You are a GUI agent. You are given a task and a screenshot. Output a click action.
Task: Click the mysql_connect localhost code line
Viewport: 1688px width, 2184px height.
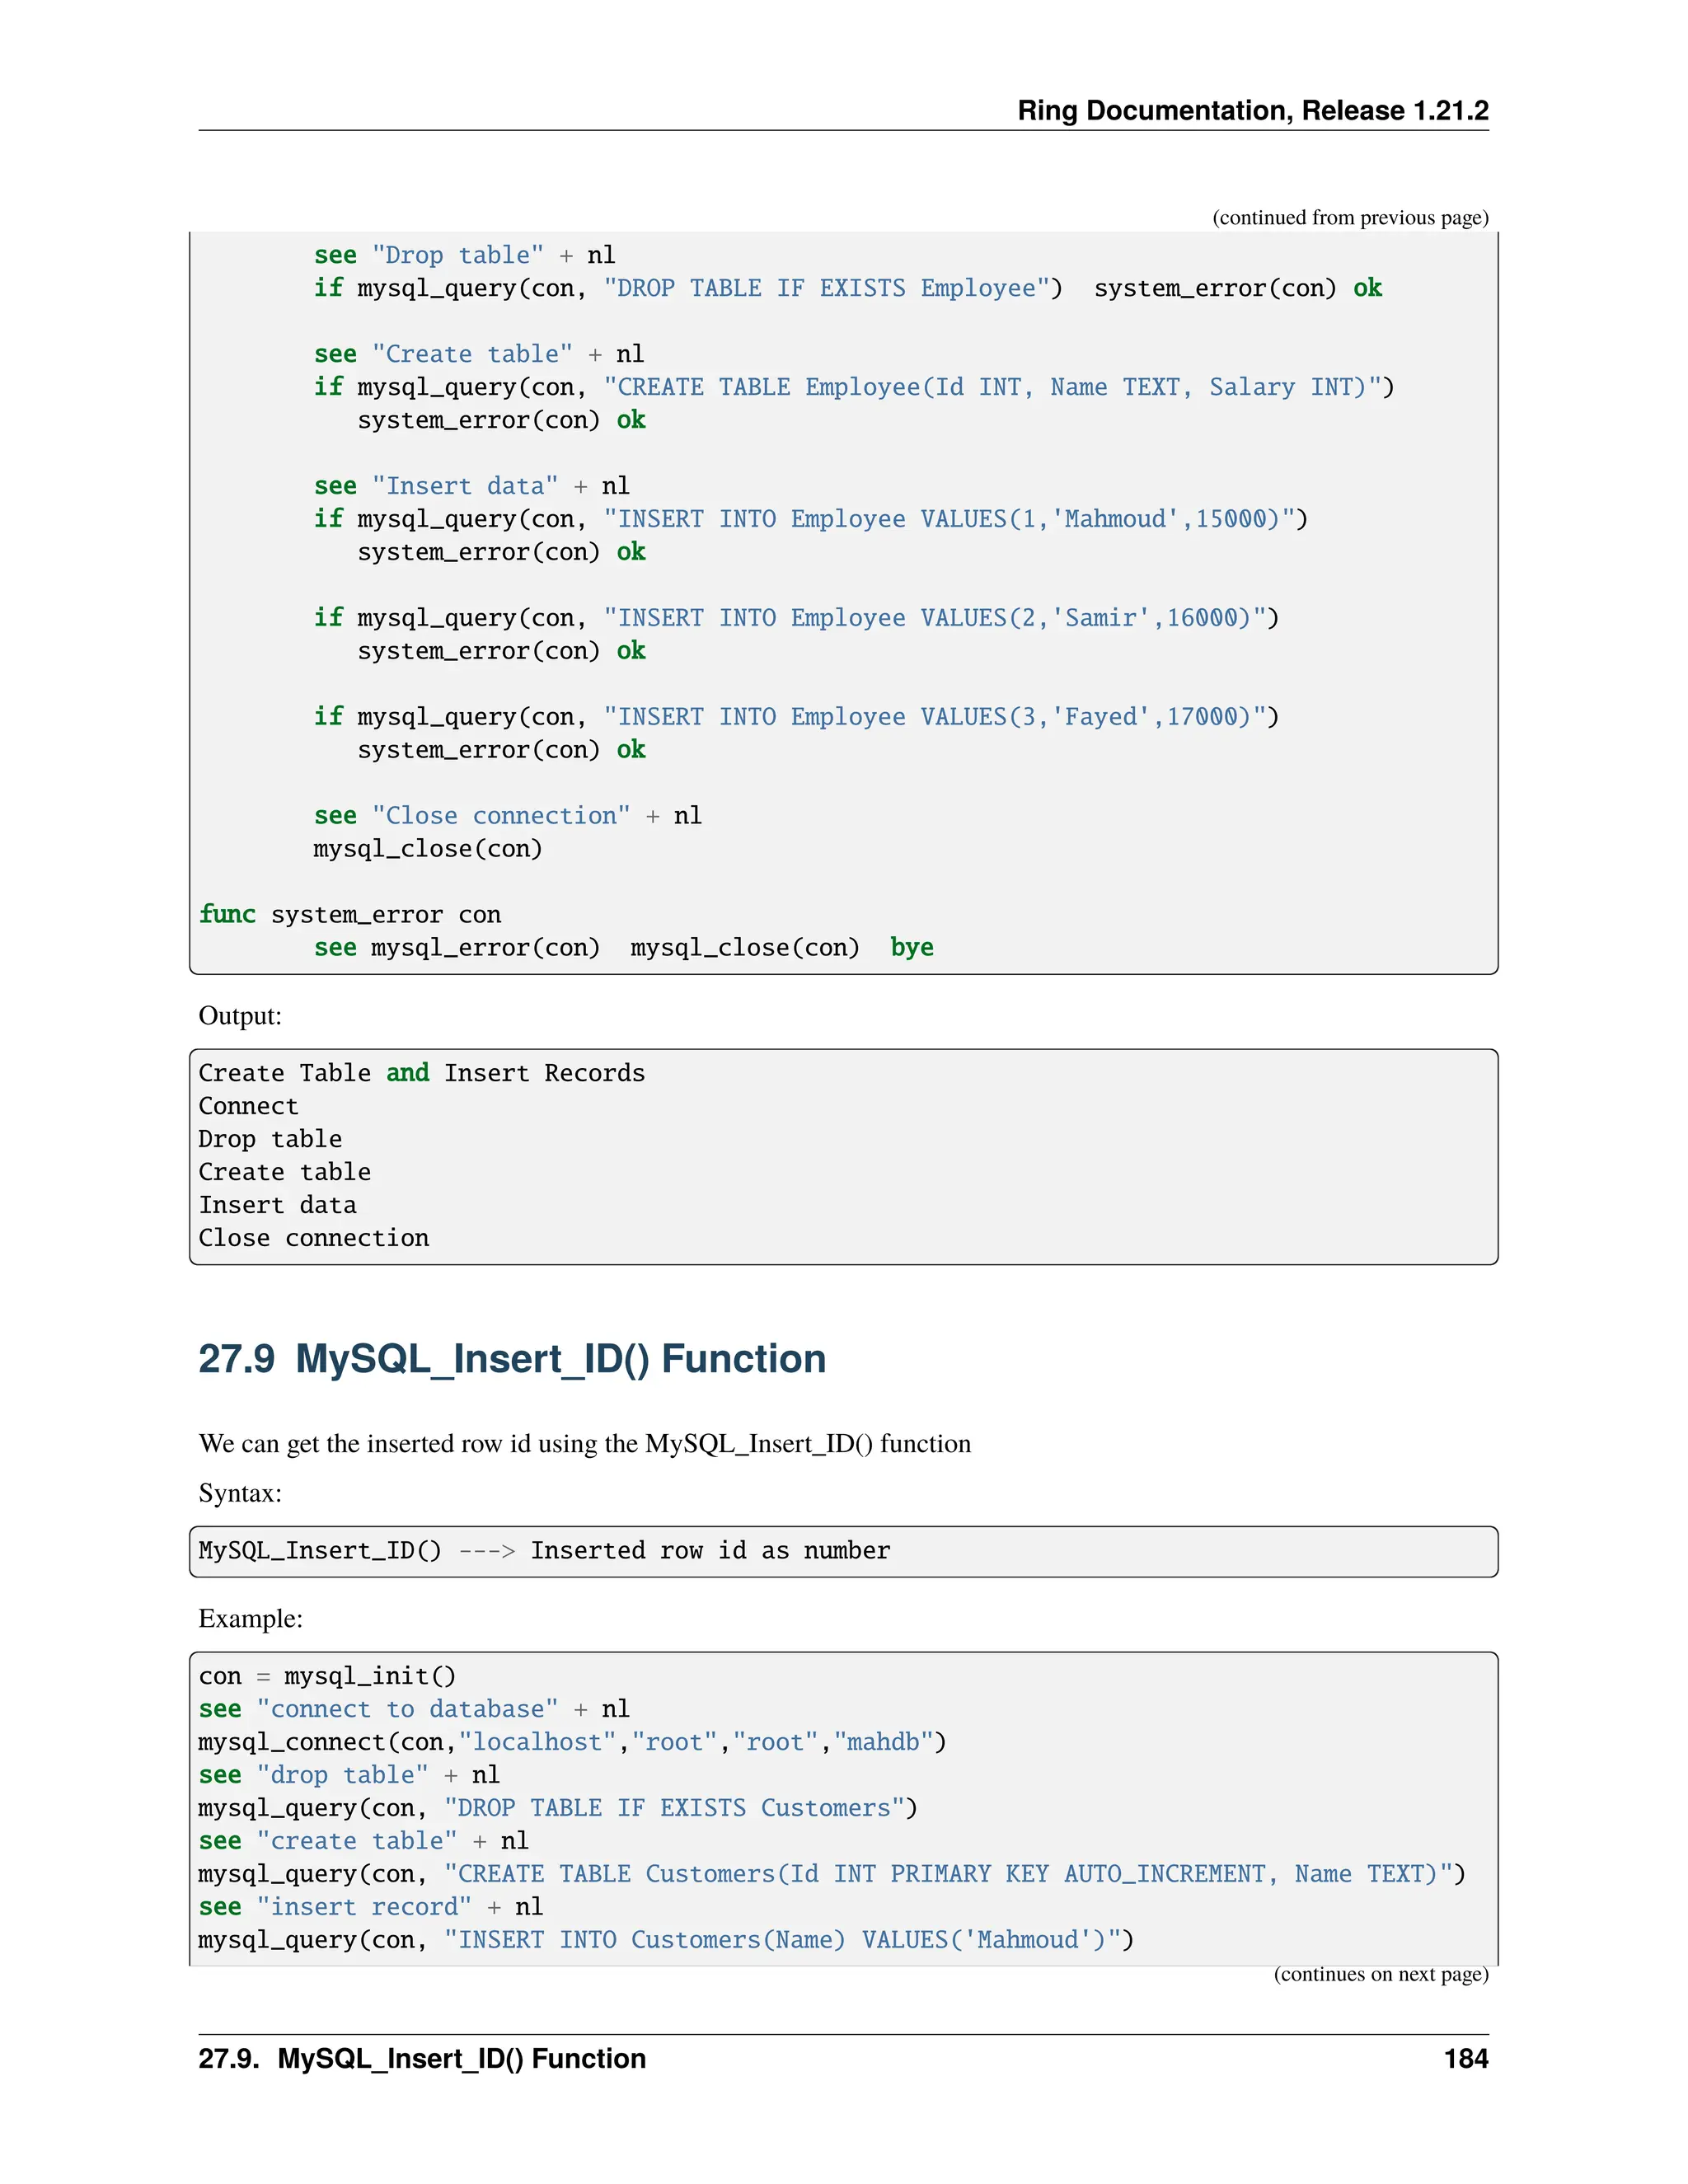[571, 1742]
